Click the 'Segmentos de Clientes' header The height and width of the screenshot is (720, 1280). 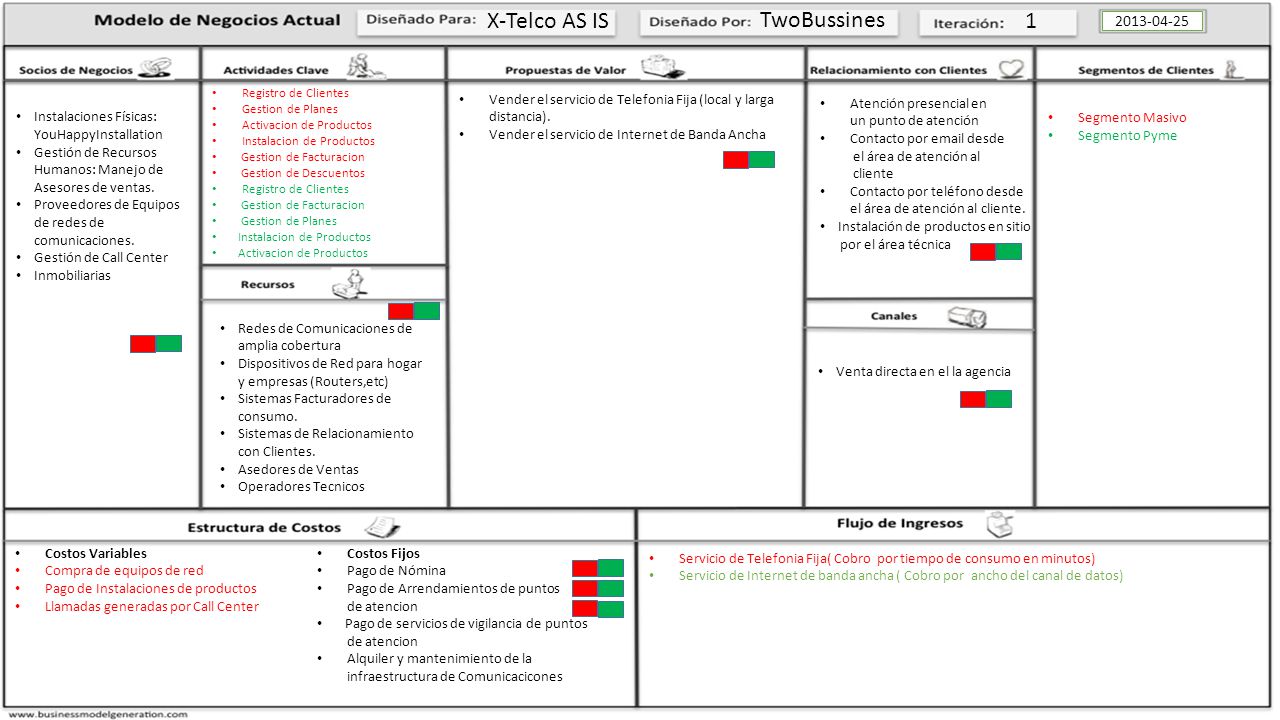1146,70
